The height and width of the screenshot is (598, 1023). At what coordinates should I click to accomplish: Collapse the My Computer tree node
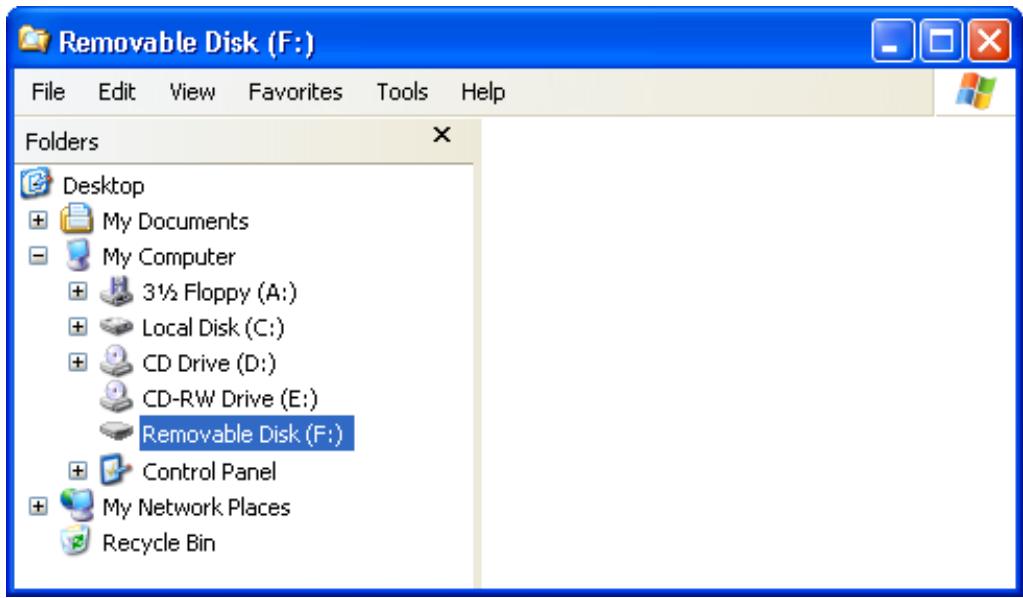tap(38, 256)
